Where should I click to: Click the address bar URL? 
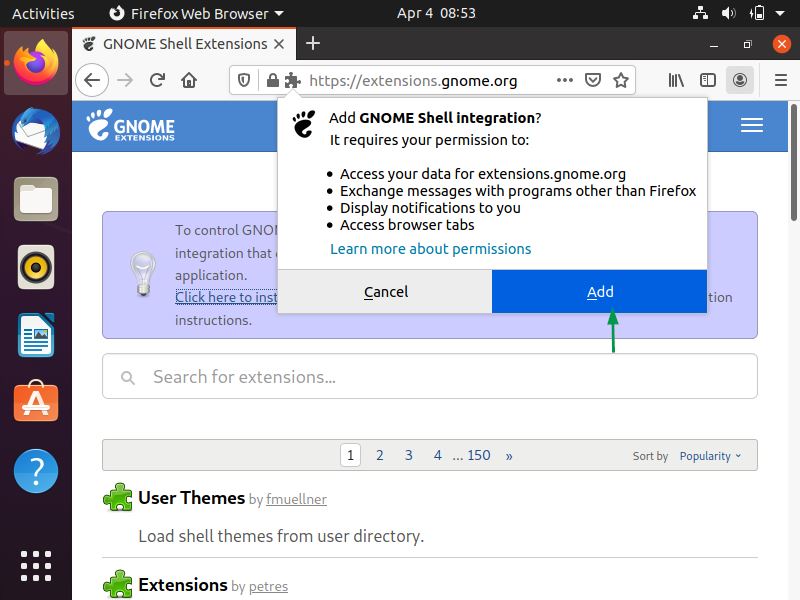click(413, 81)
